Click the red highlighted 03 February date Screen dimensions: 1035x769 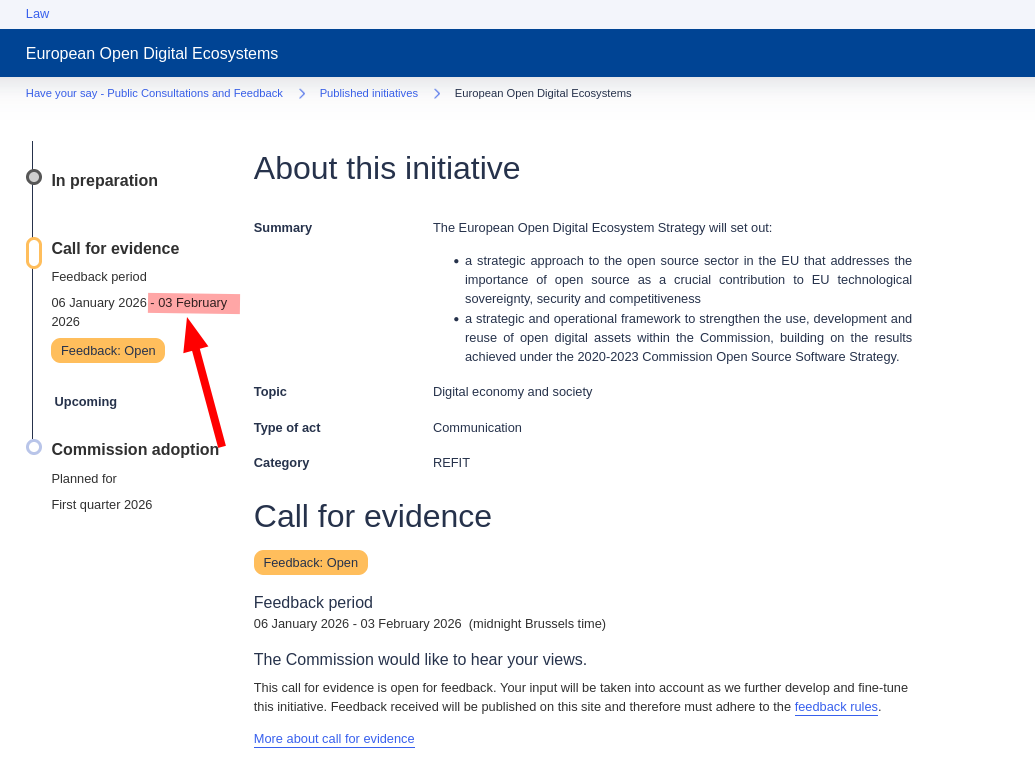click(193, 303)
